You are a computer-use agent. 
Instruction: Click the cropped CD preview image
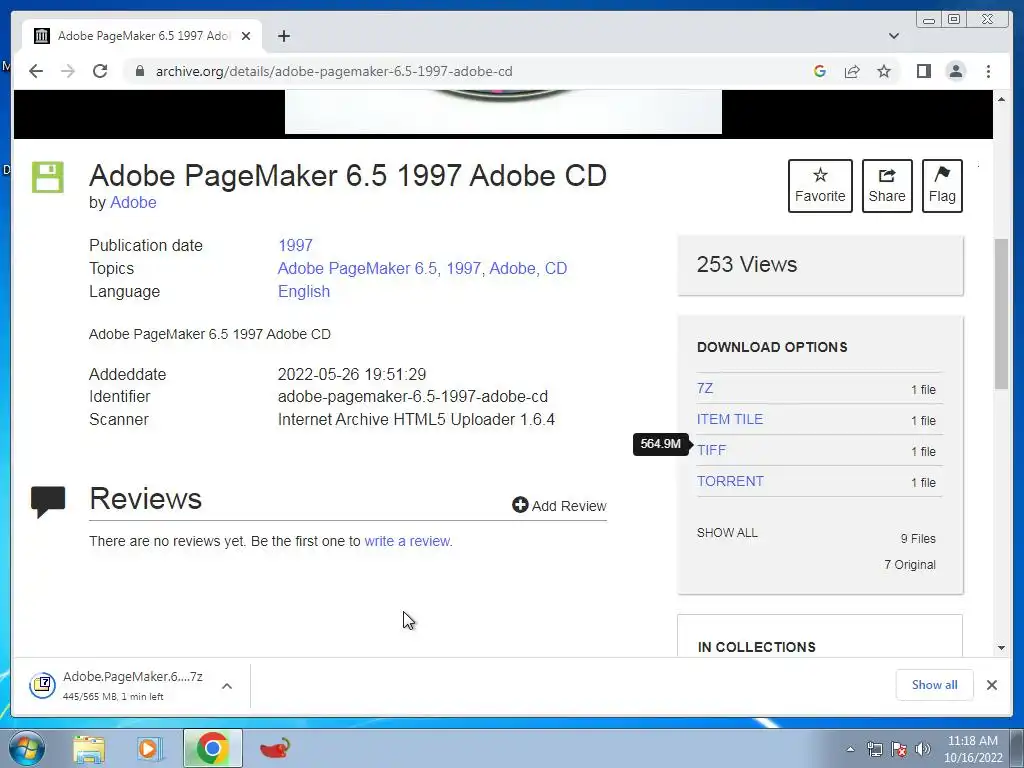pos(503,112)
